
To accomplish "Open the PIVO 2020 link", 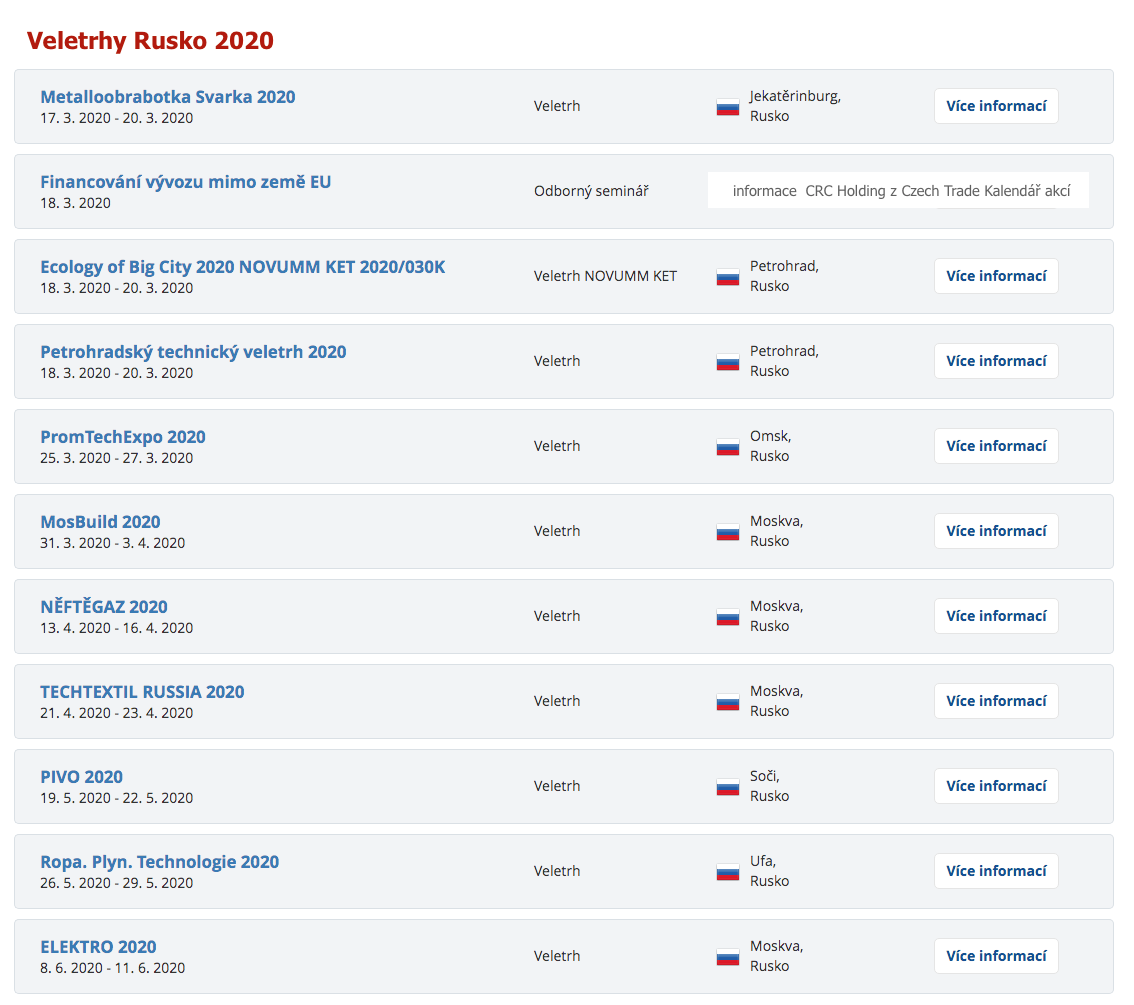I will tap(82, 777).
